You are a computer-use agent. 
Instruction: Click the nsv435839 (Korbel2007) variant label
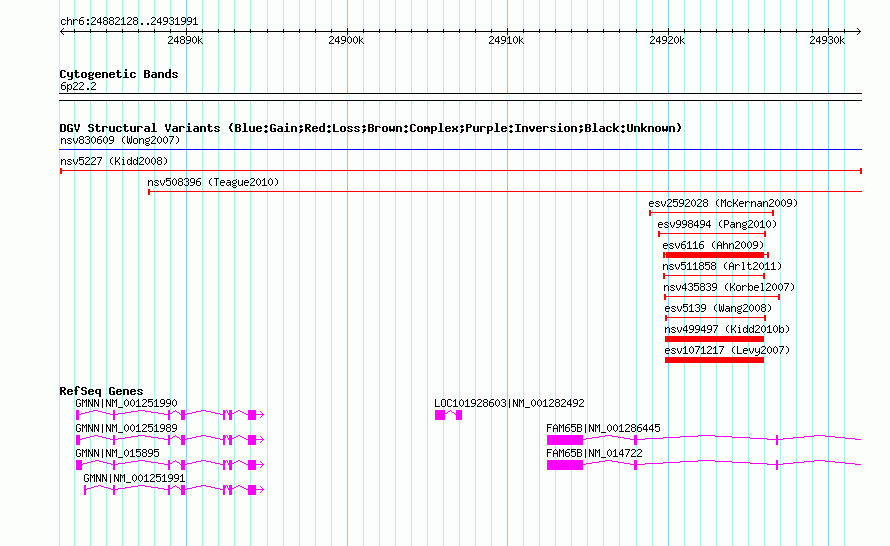pos(729,287)
